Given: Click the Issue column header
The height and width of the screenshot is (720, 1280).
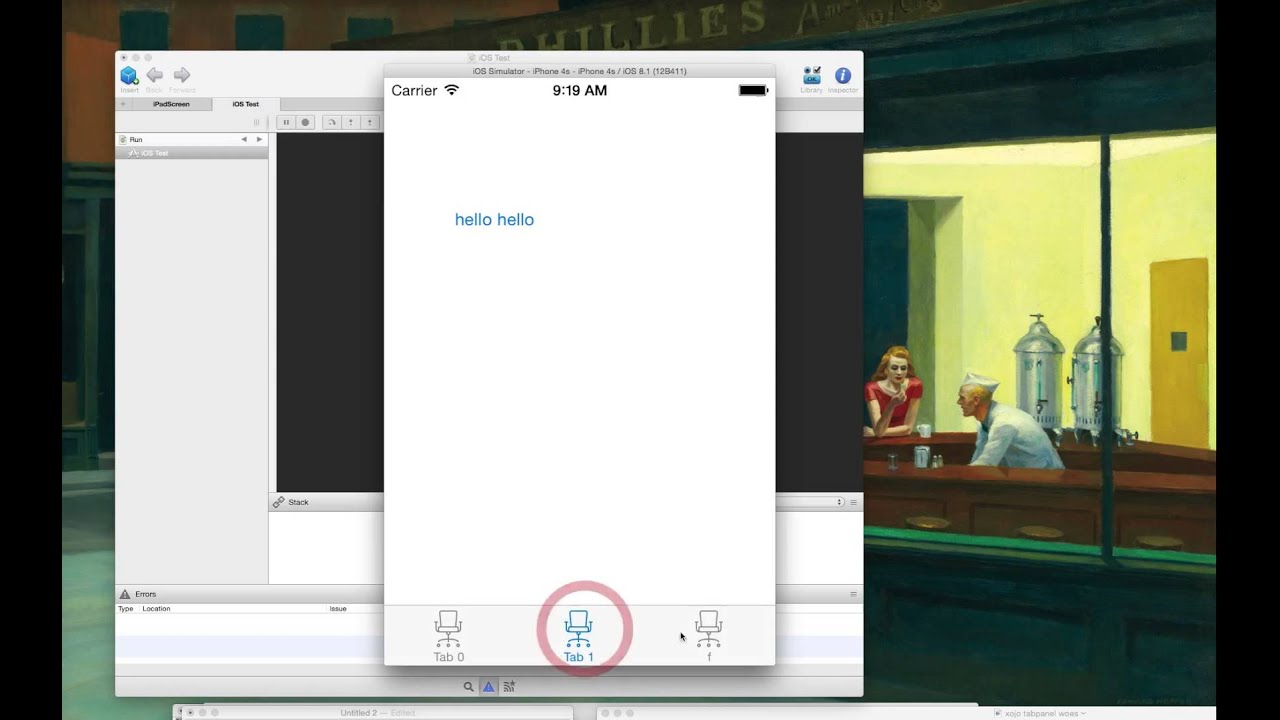Looking at the screenshot, I should click(338, 609).
